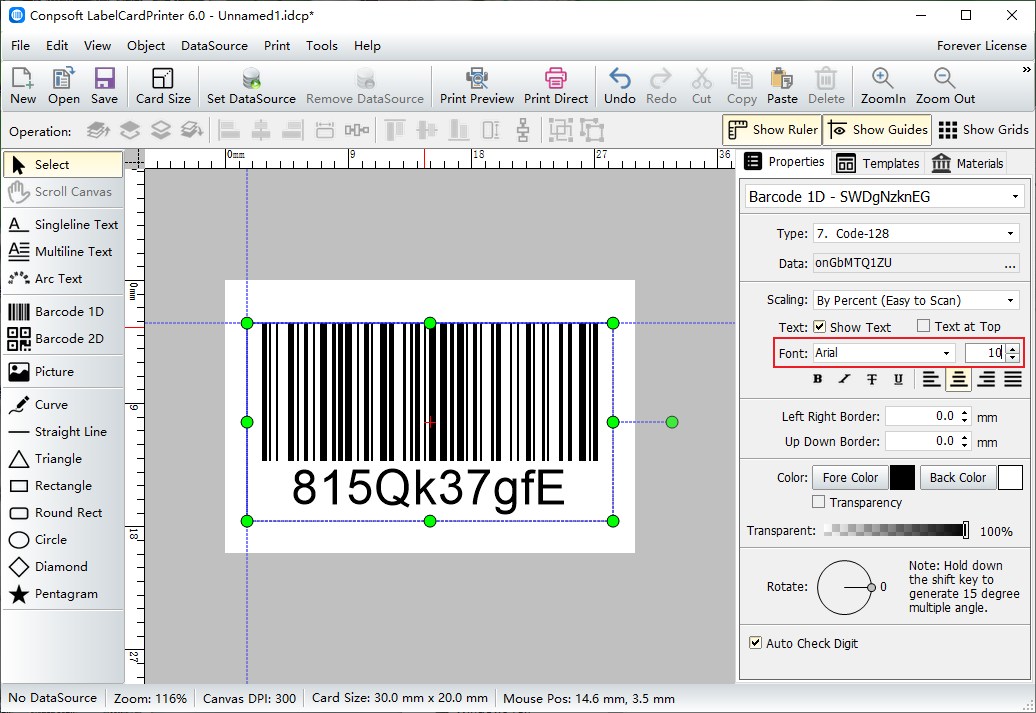Viewport: 1036px width, 713px height.
Task: Right-align the barcode text
Action: click(x=986, y=379)
